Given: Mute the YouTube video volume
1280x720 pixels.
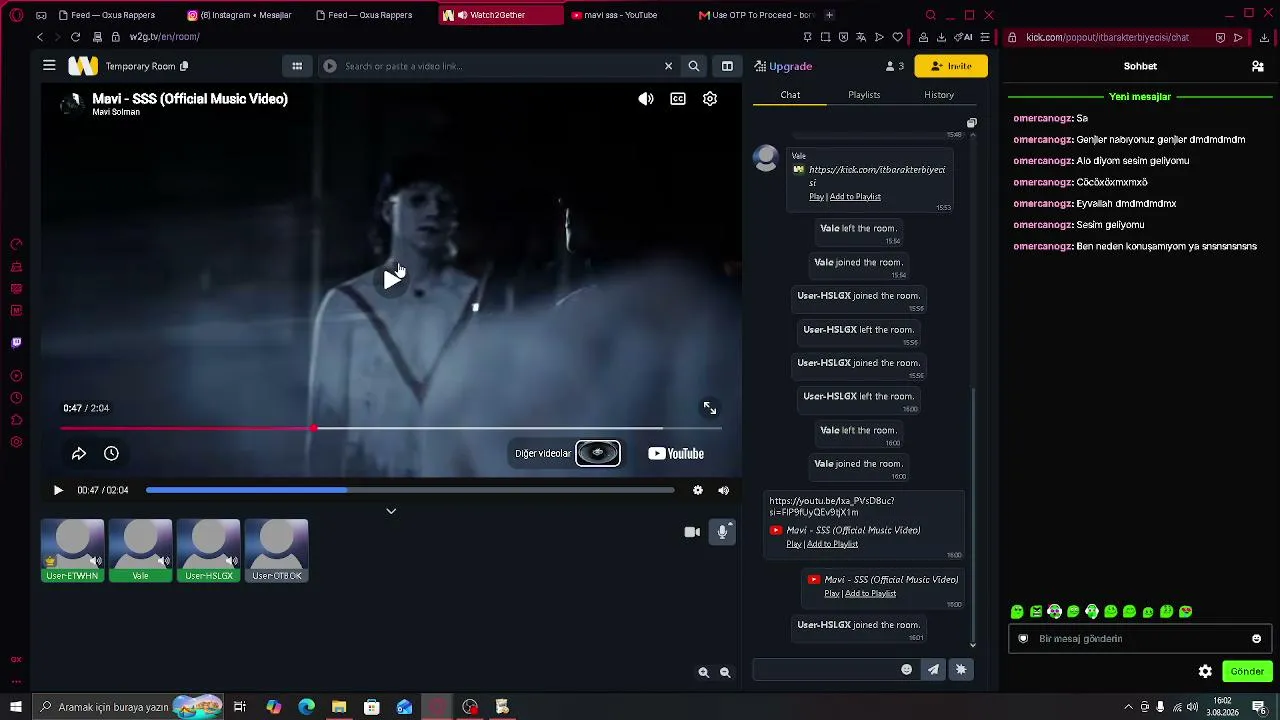Looking at the screenshot, I should (646, 99).
